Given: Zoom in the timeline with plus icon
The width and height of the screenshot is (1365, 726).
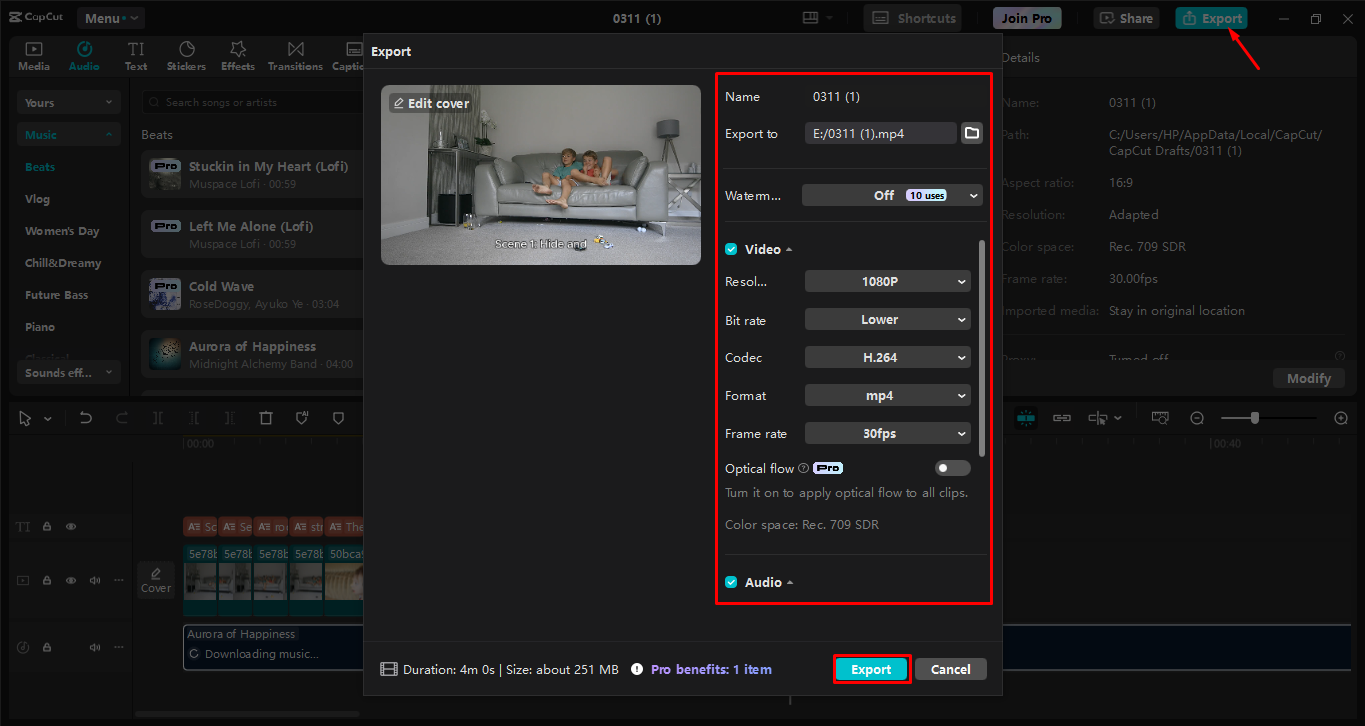Looking at the screenshot, I should pos(1342,418).
